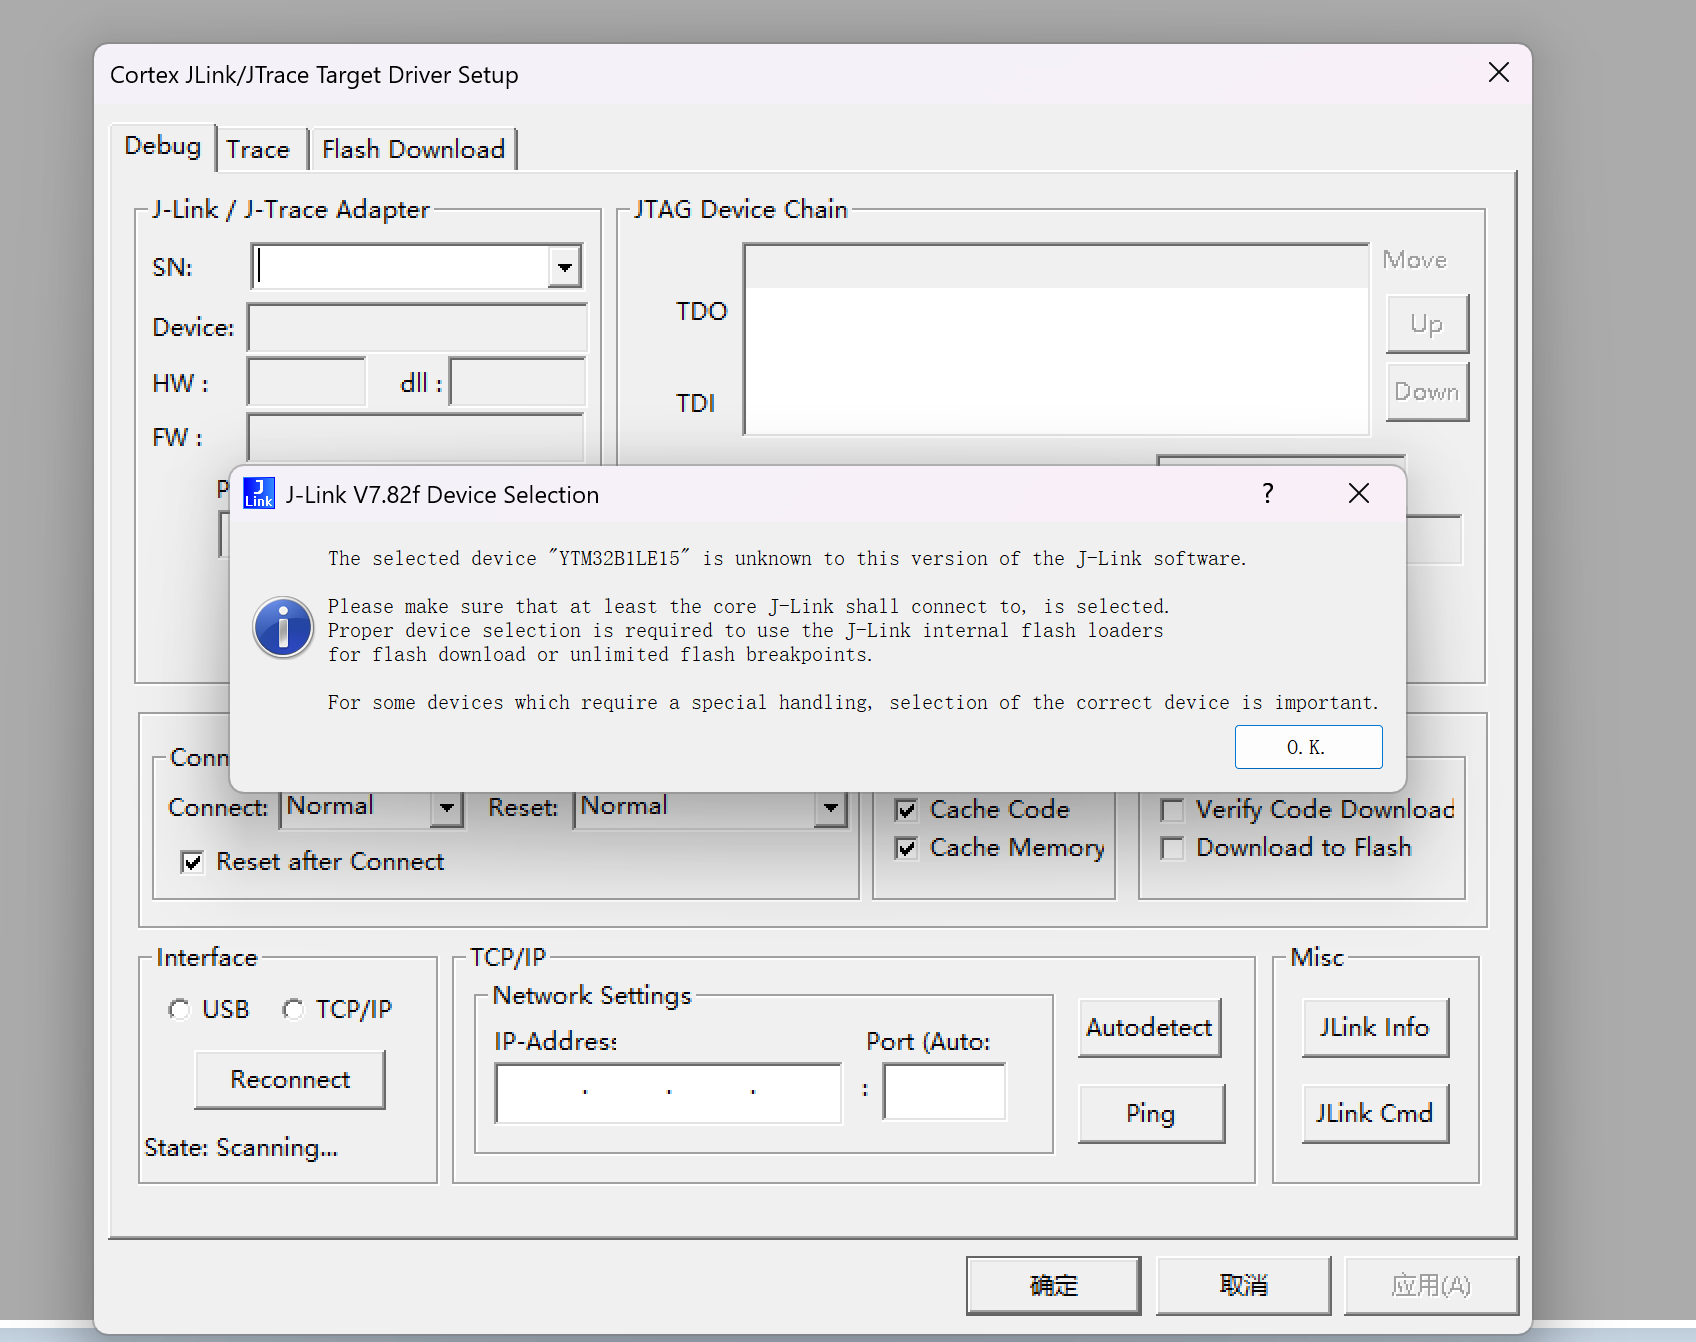
Task: Enable Verify Code Download checkbox
Action: point(1172,810)
